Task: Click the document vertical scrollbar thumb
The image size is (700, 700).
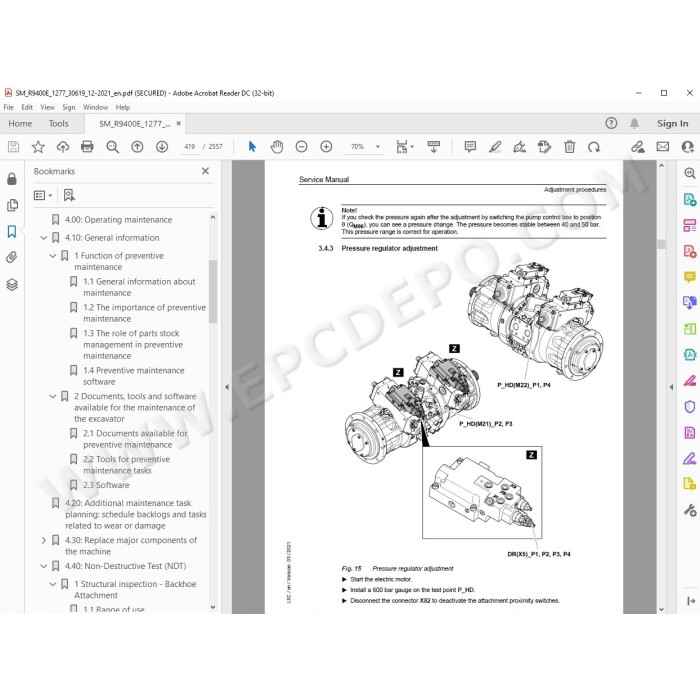Action: 661,244
